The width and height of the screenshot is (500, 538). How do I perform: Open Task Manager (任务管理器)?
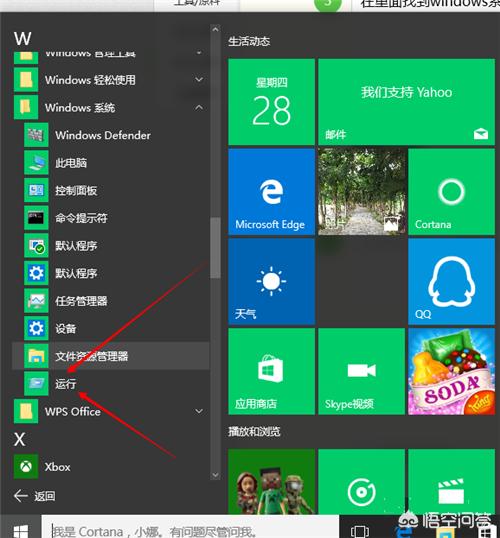(x=111, y=301)
